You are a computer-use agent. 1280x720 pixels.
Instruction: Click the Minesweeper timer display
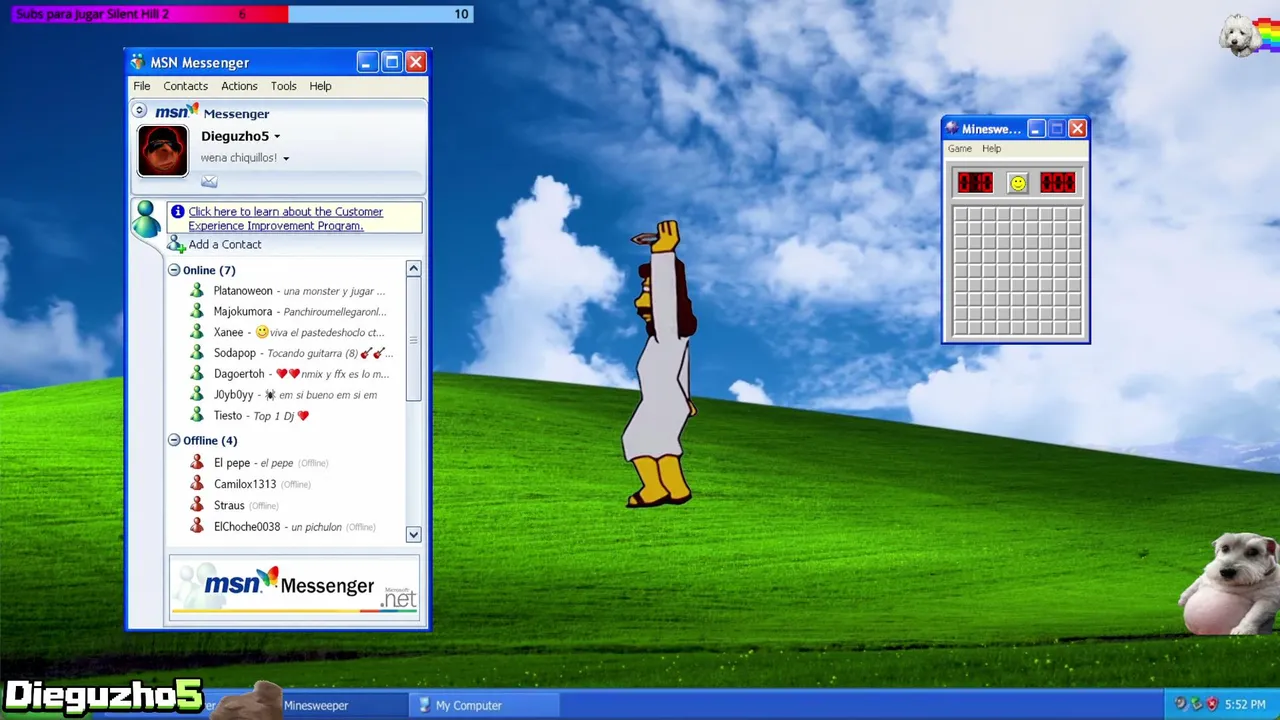[x=1058, y=183]
